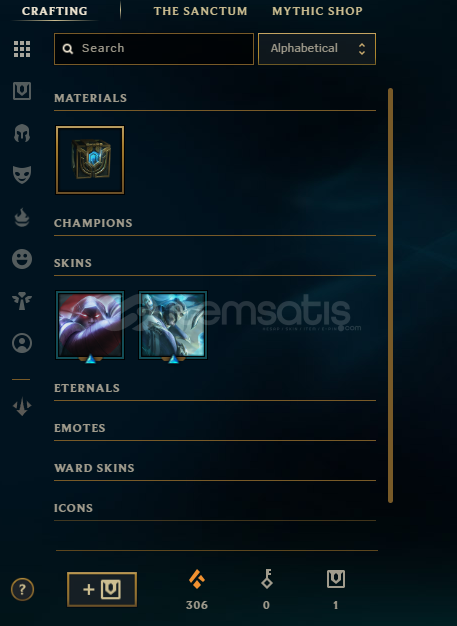Select the blue winter skin shard thumbnail
This screenshot has height=626, width=457.
point(173,325)
